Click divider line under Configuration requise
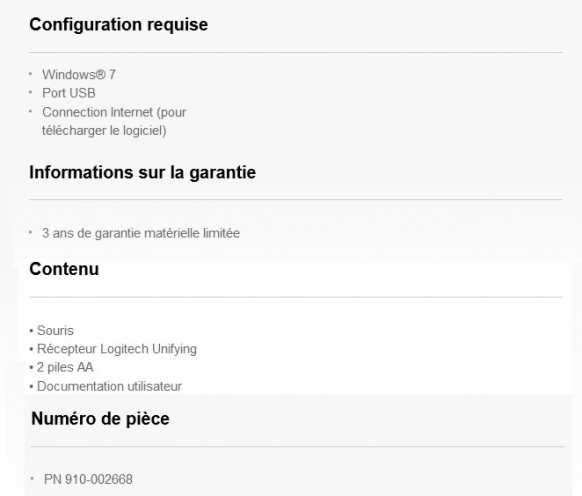 coord(296,52)
